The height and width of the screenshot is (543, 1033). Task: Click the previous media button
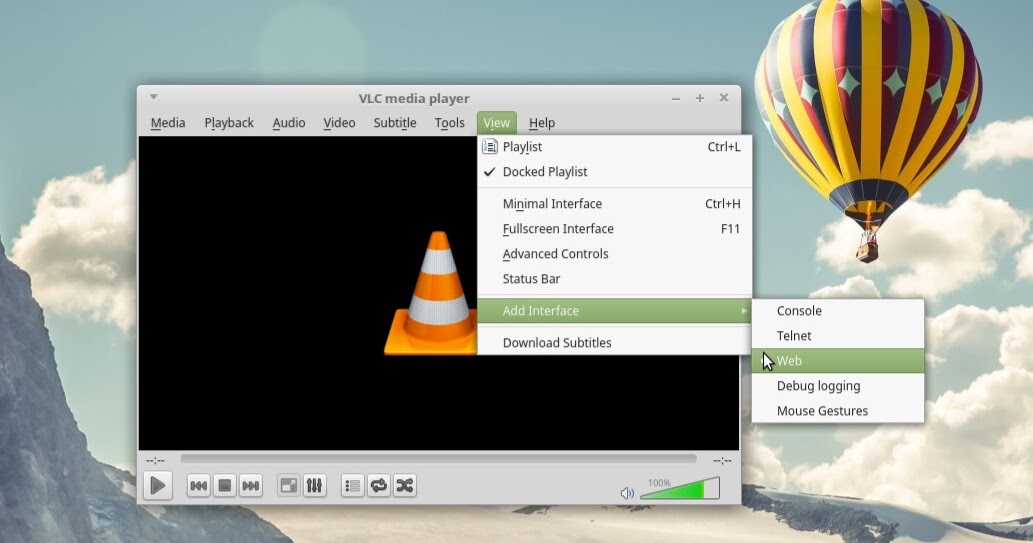click(199, 486)
